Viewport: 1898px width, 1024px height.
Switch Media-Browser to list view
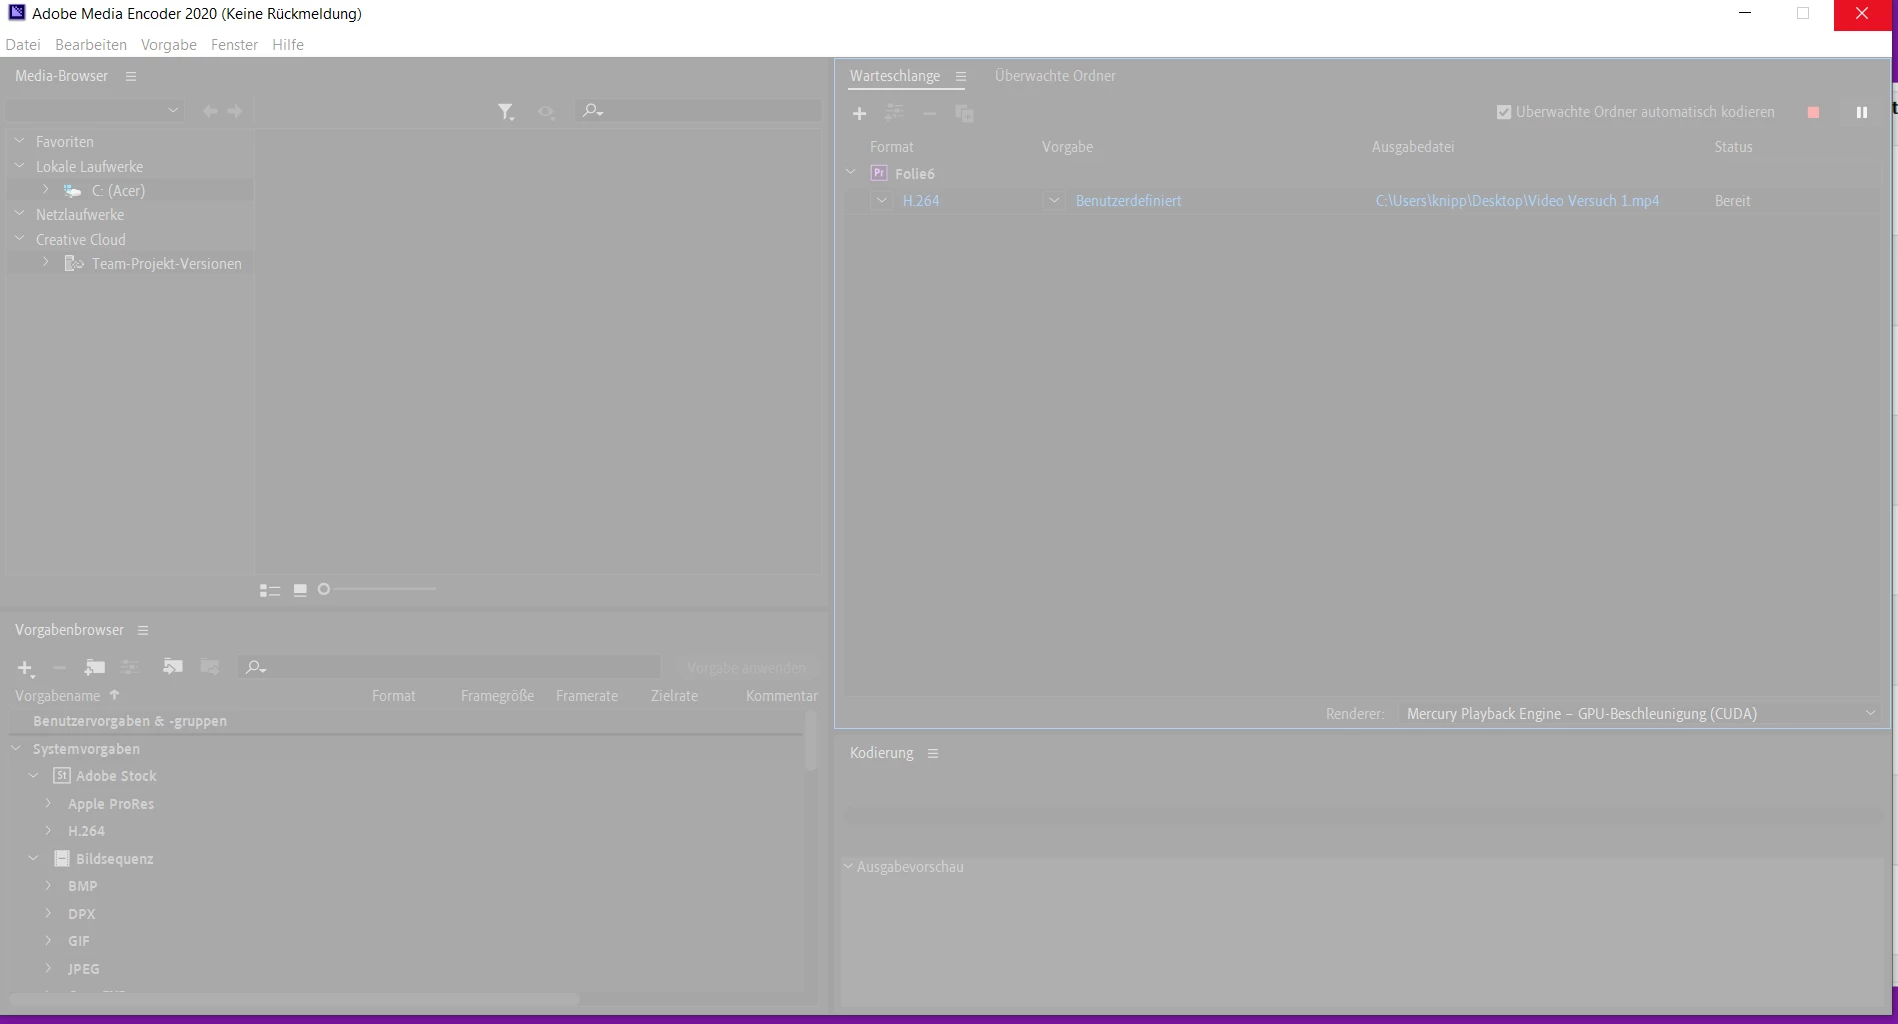[x=270, y=590]
